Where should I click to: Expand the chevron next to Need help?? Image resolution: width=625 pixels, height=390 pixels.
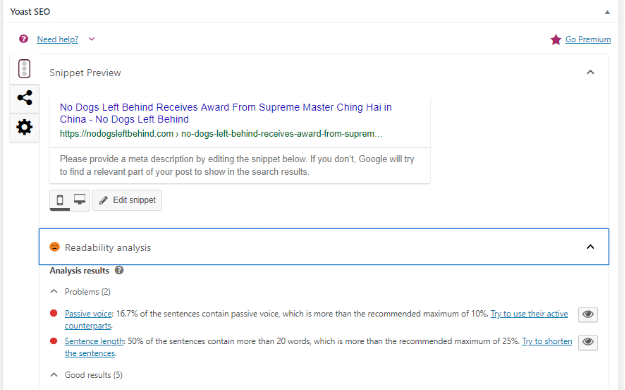pyautogui.click(x=92, y=39)
